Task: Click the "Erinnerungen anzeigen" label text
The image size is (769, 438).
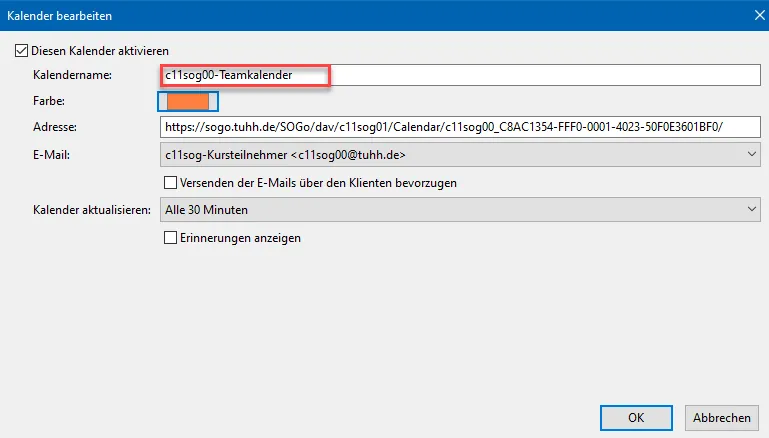Action: [240, 238]
